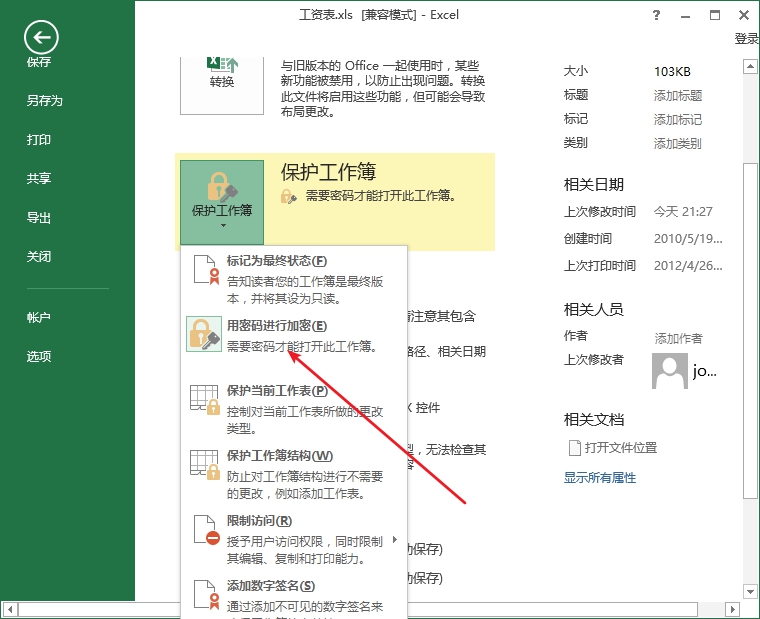Choose 标记为最终状态(F) menu entry
The image size is (760, 619).
(x=294, y=279)
